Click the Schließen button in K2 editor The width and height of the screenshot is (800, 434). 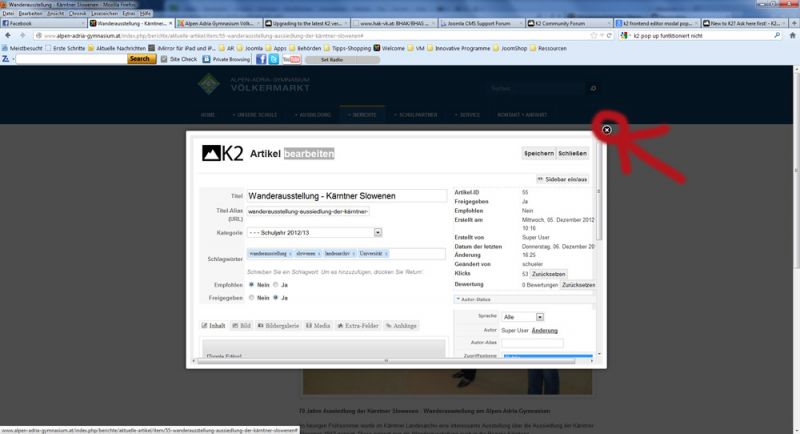[x=572, y=153]
